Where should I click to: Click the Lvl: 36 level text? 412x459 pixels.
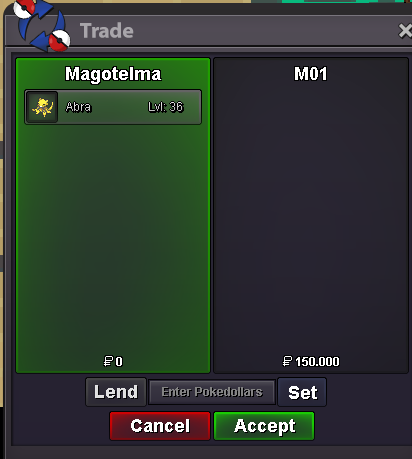pyautogui.click(x=166, y=107)
